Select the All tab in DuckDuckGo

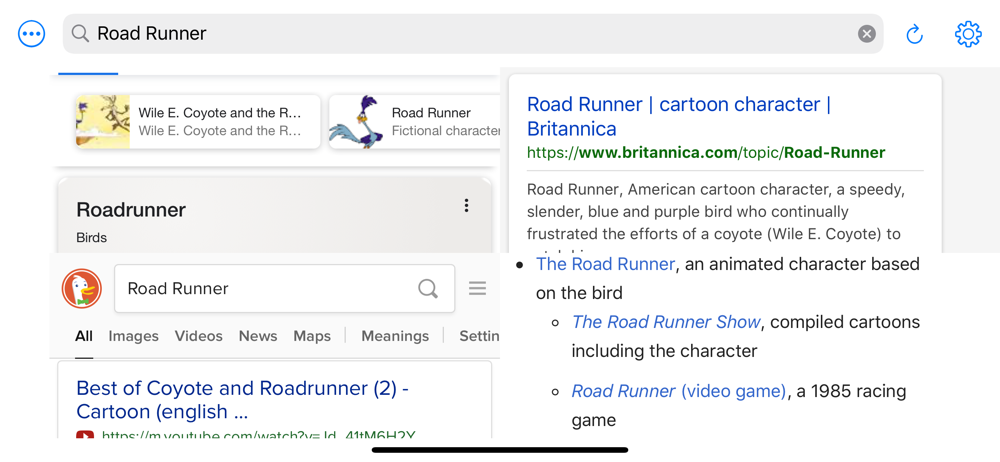tap(84, 336)
